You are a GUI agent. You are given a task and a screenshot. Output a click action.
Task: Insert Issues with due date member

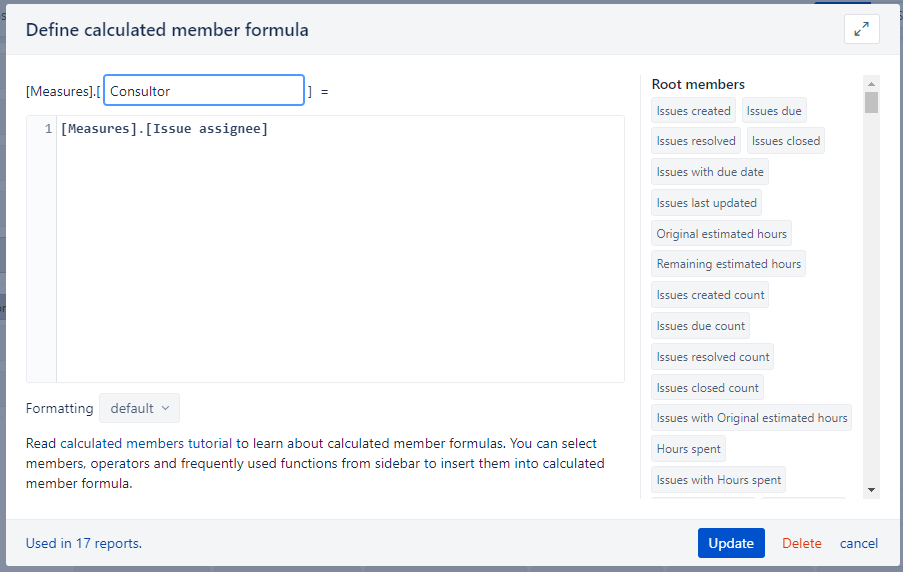(710, 172)
